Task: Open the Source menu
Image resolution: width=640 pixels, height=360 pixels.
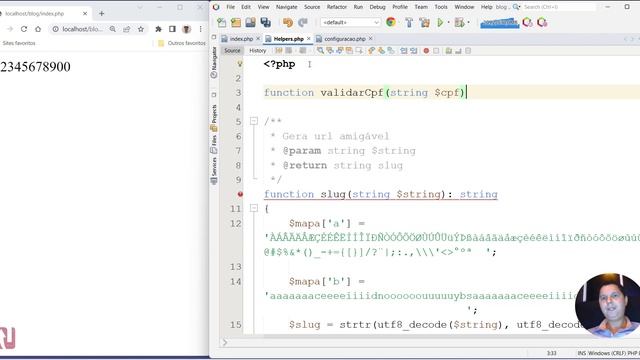Action: click(x=312, y=7)
